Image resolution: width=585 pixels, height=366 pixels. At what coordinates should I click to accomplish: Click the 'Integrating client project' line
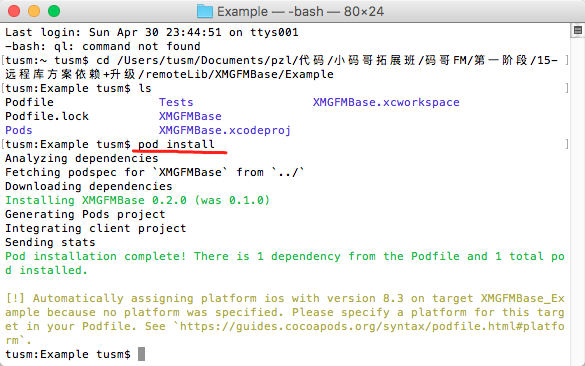click(96, 228)
